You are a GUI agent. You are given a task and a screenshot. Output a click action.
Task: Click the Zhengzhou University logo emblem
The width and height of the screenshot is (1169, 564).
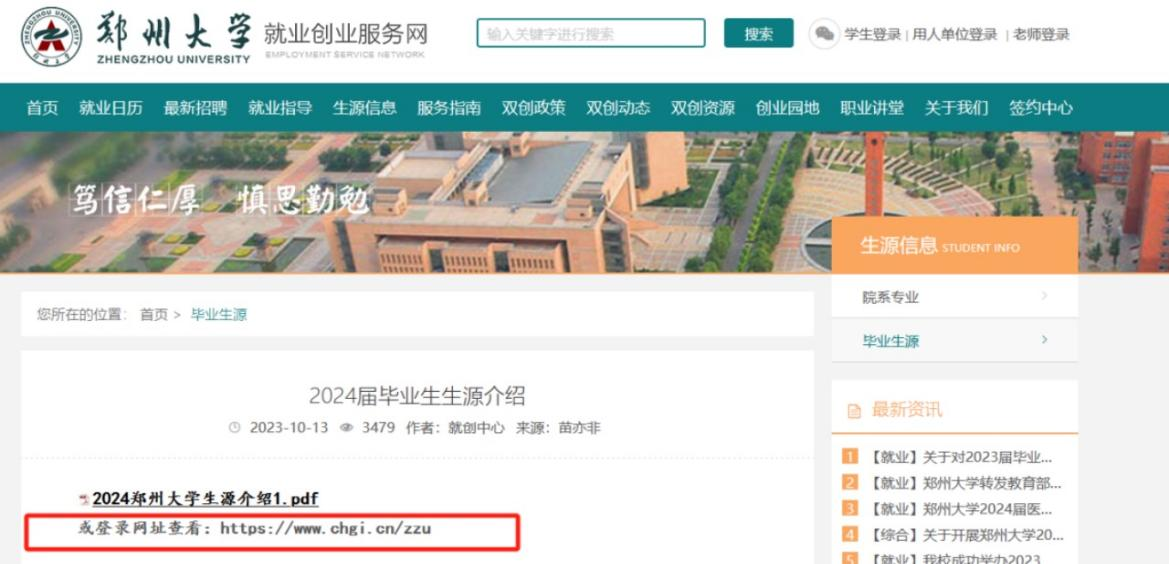coord(51,36)
